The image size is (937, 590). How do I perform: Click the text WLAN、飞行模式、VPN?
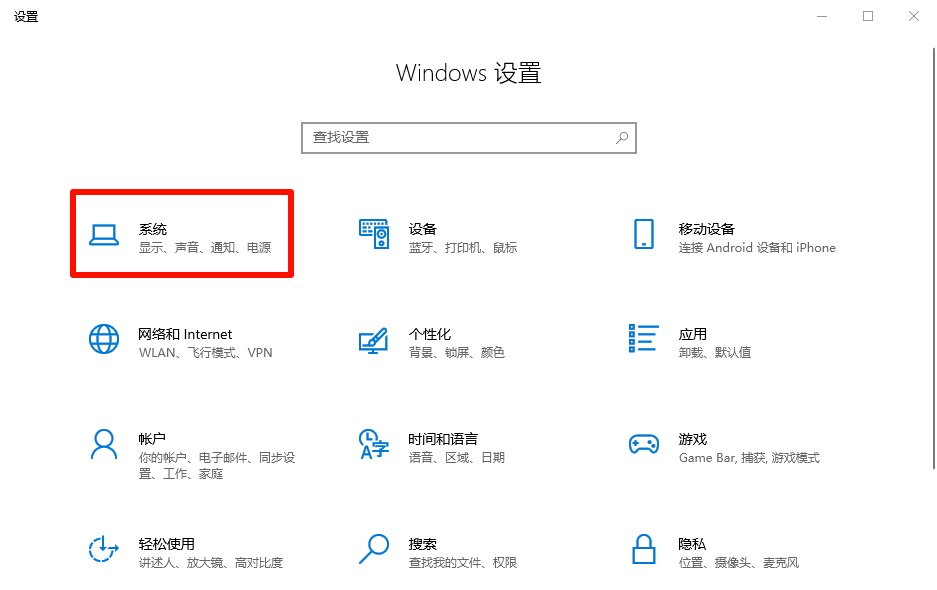coord(206,353)
